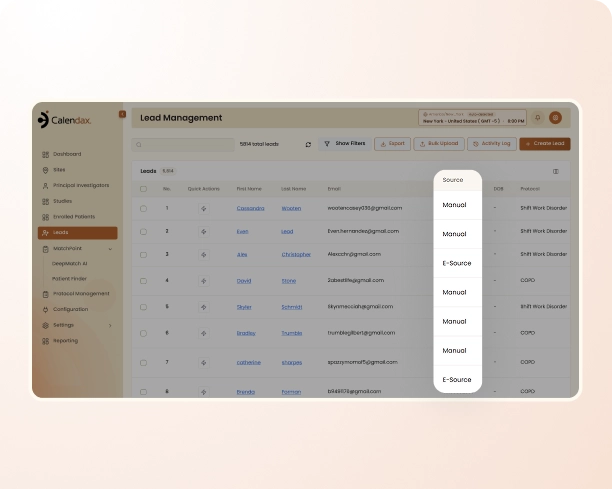Click the Calendax logo
This screenshot has width=612, height=489.
64,119
